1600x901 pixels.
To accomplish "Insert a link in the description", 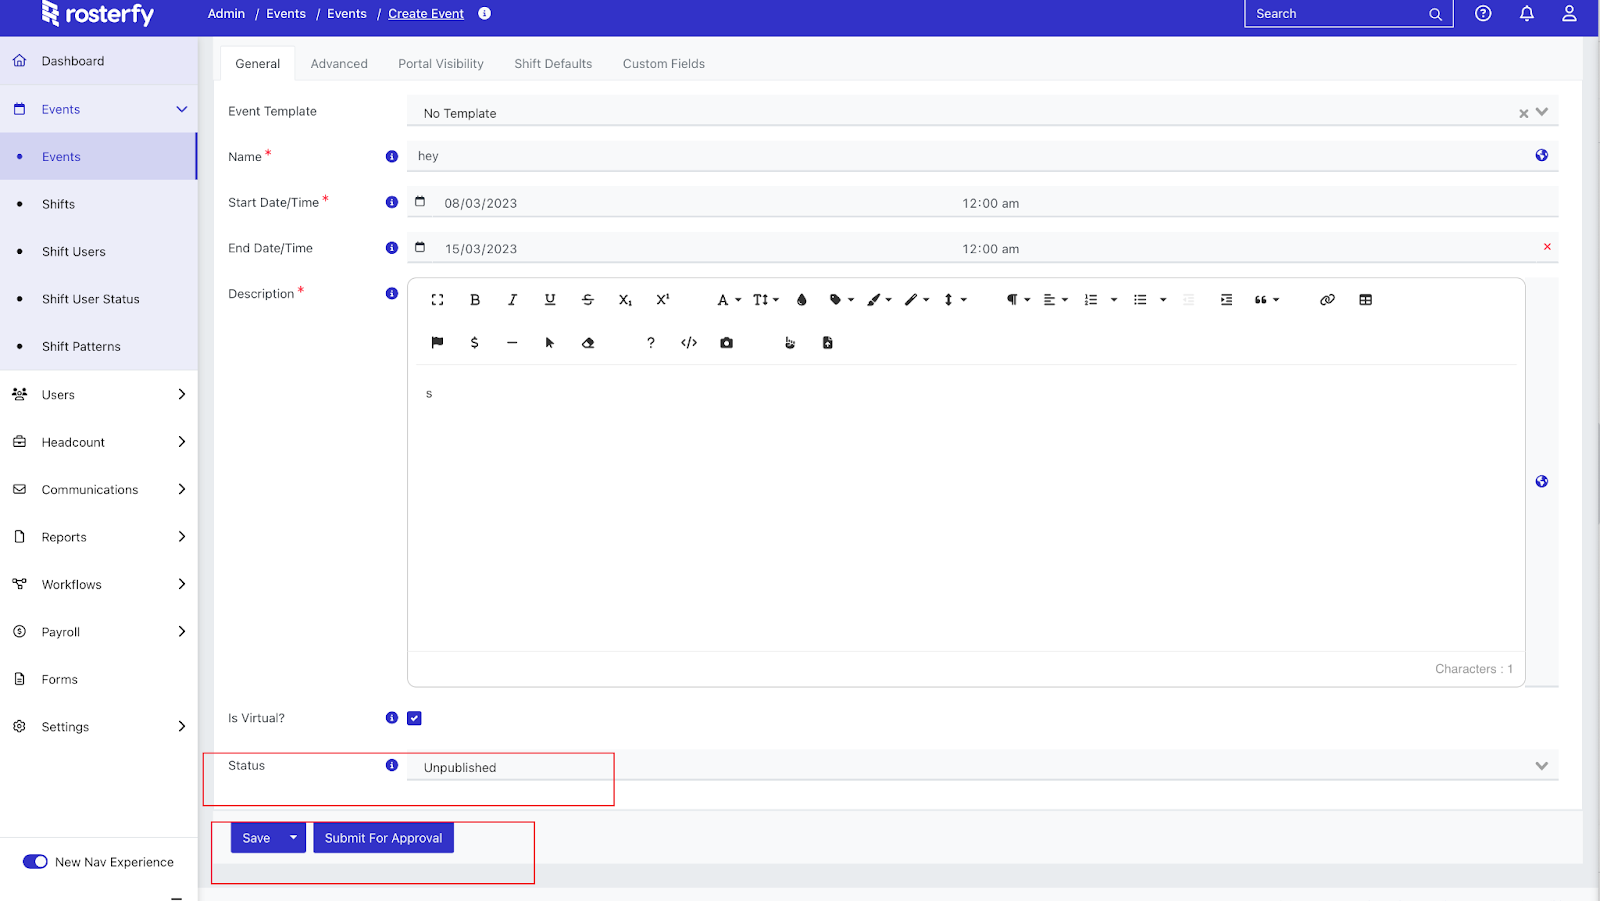I will (x=1327, y=300).
